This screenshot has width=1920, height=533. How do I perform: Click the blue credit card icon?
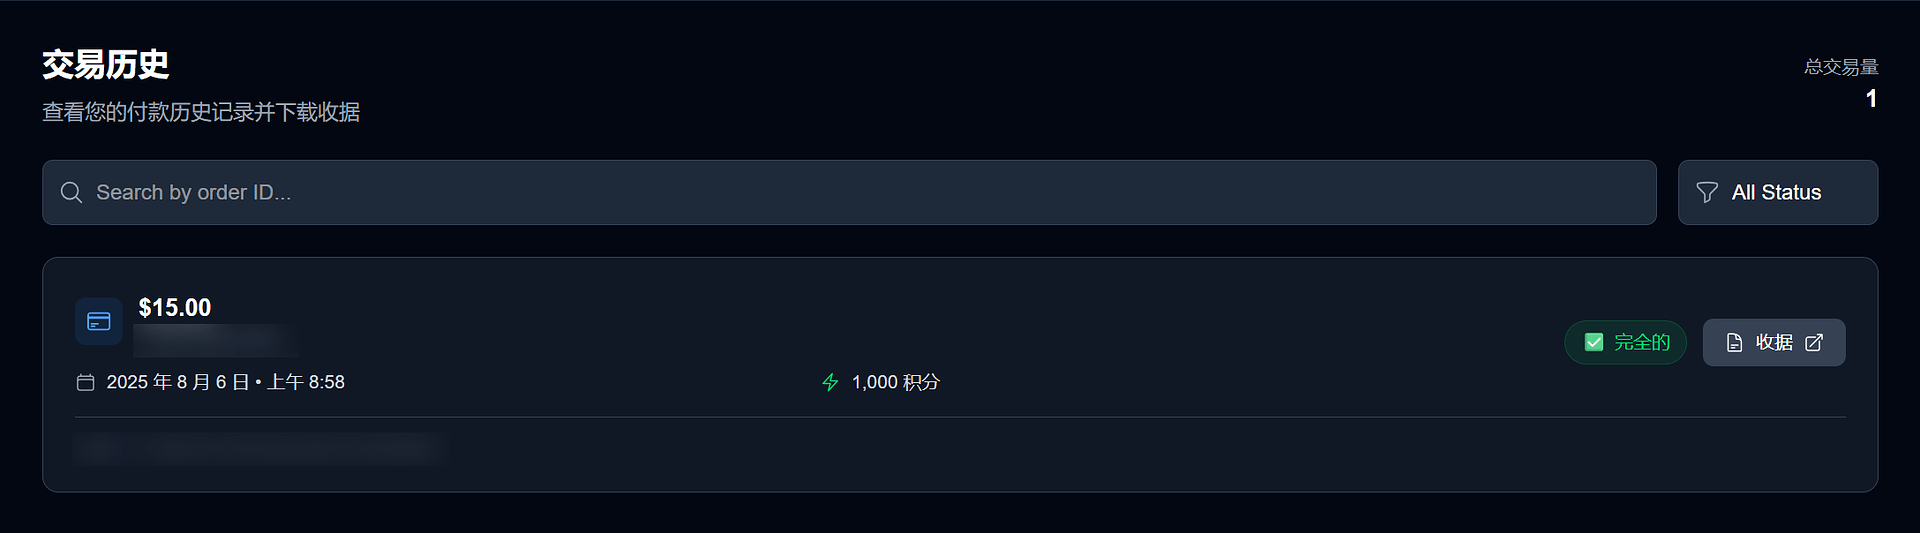pos(99,321)
